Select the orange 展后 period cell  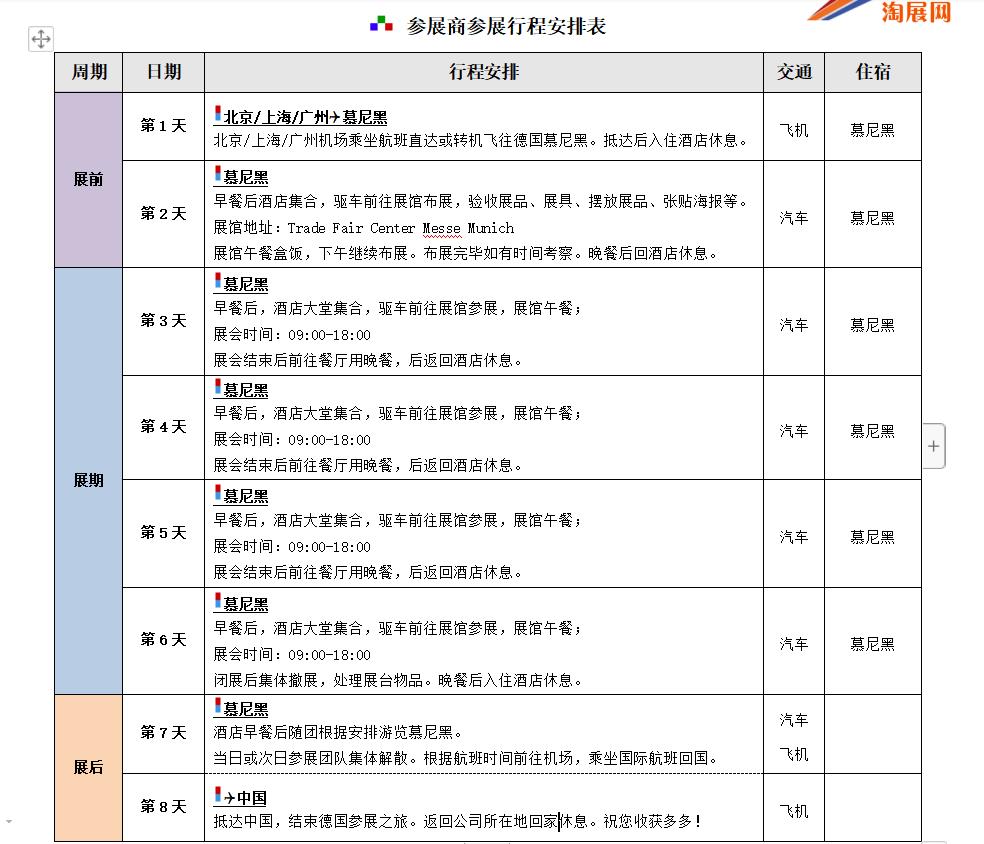coord(88,767)
